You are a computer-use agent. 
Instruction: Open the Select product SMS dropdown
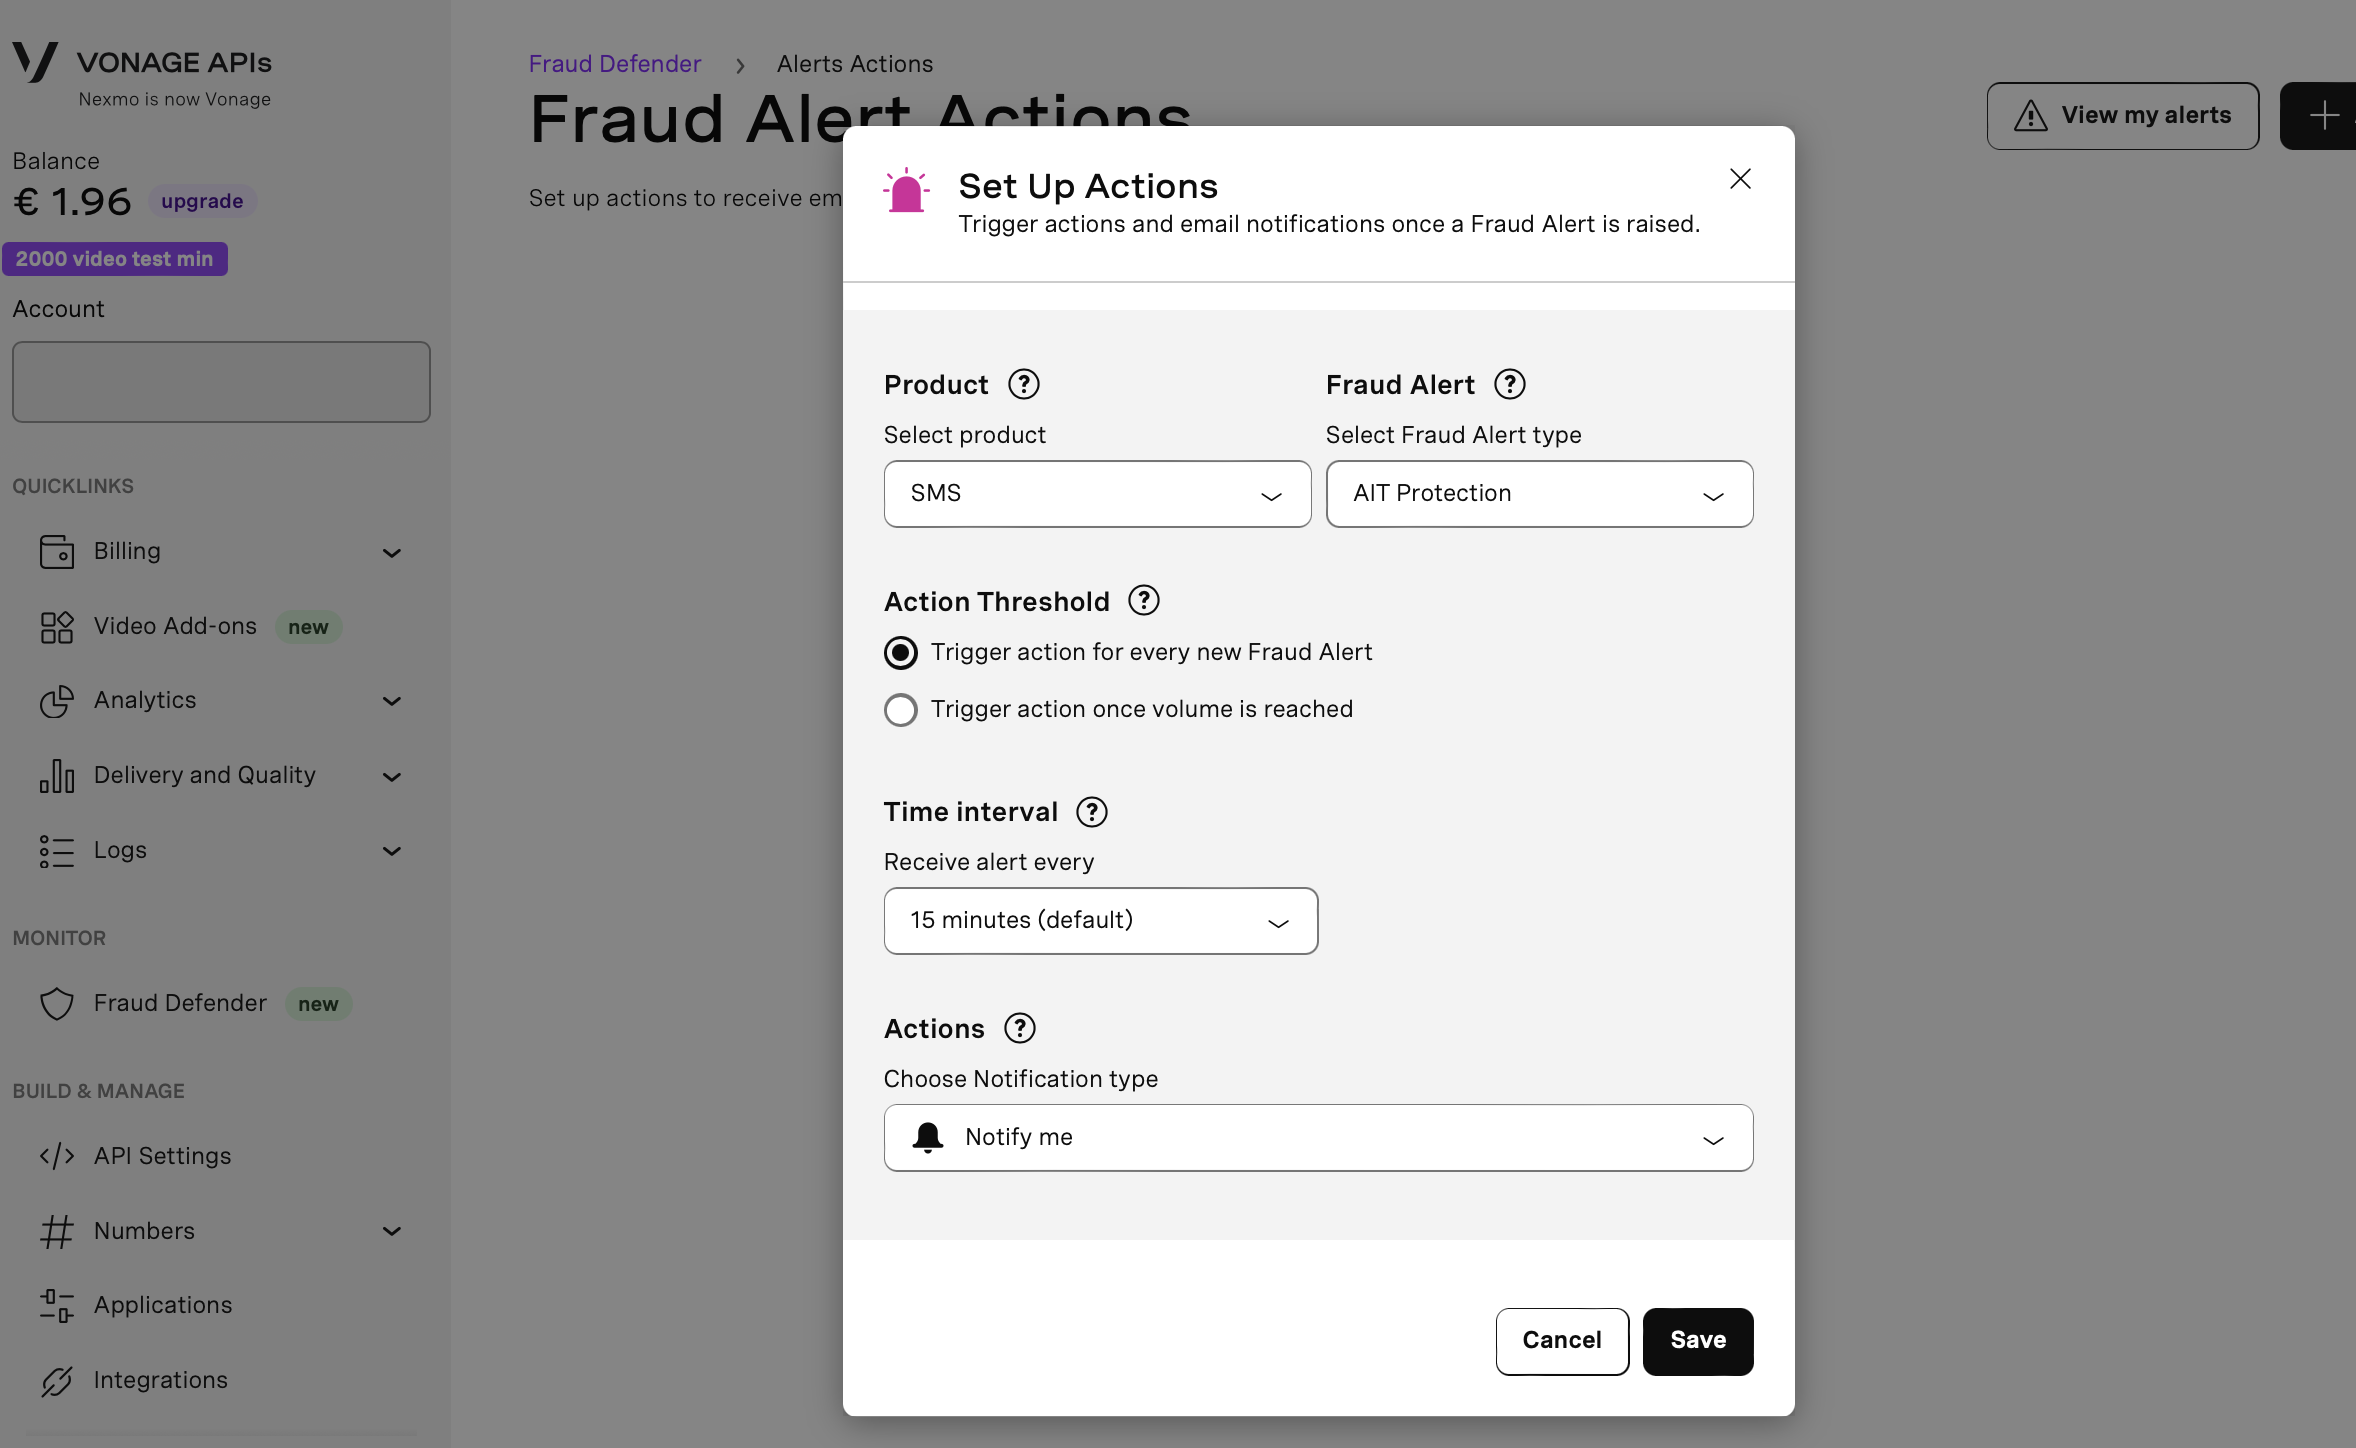click(x=1096, y=493)
